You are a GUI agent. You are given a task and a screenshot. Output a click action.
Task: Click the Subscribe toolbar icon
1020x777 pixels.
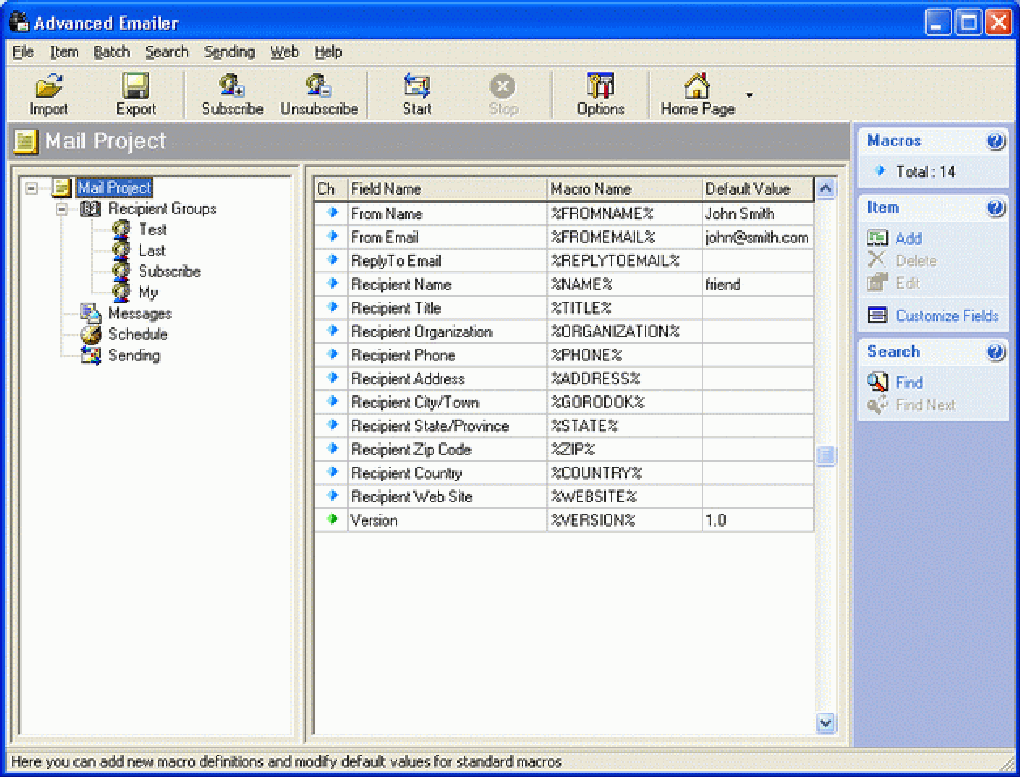click(x=232, y=86)
